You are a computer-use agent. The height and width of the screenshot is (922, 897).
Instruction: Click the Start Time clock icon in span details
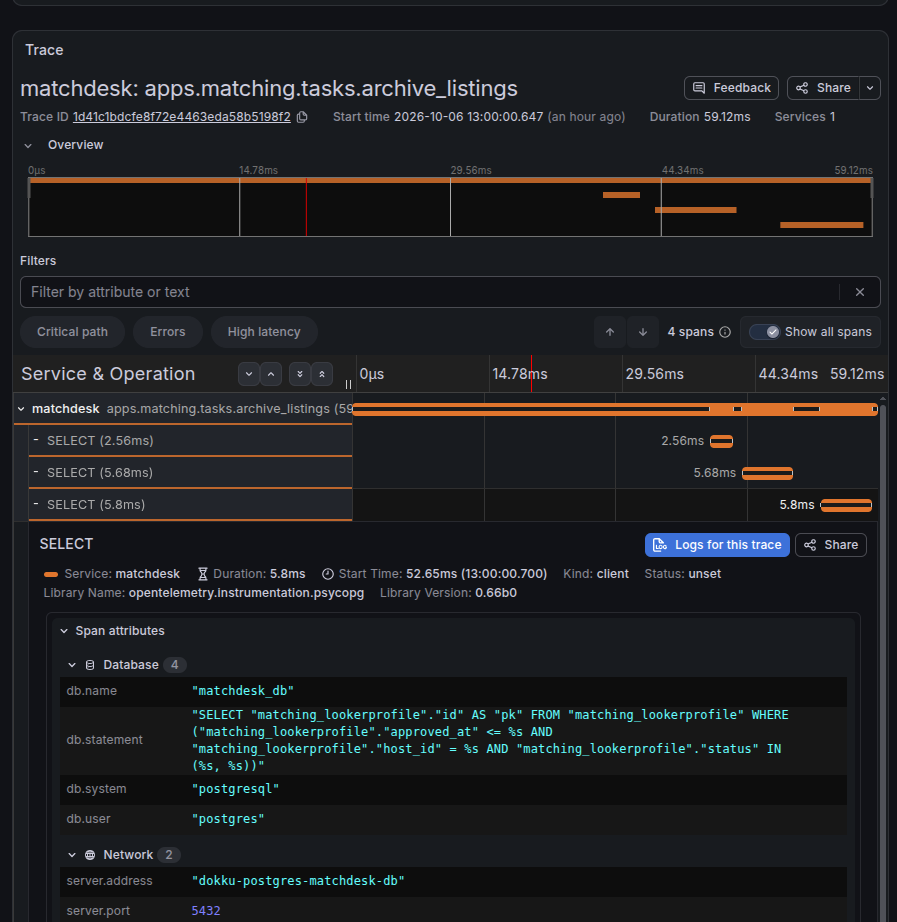pyautogui.click(x=328, y=574)
